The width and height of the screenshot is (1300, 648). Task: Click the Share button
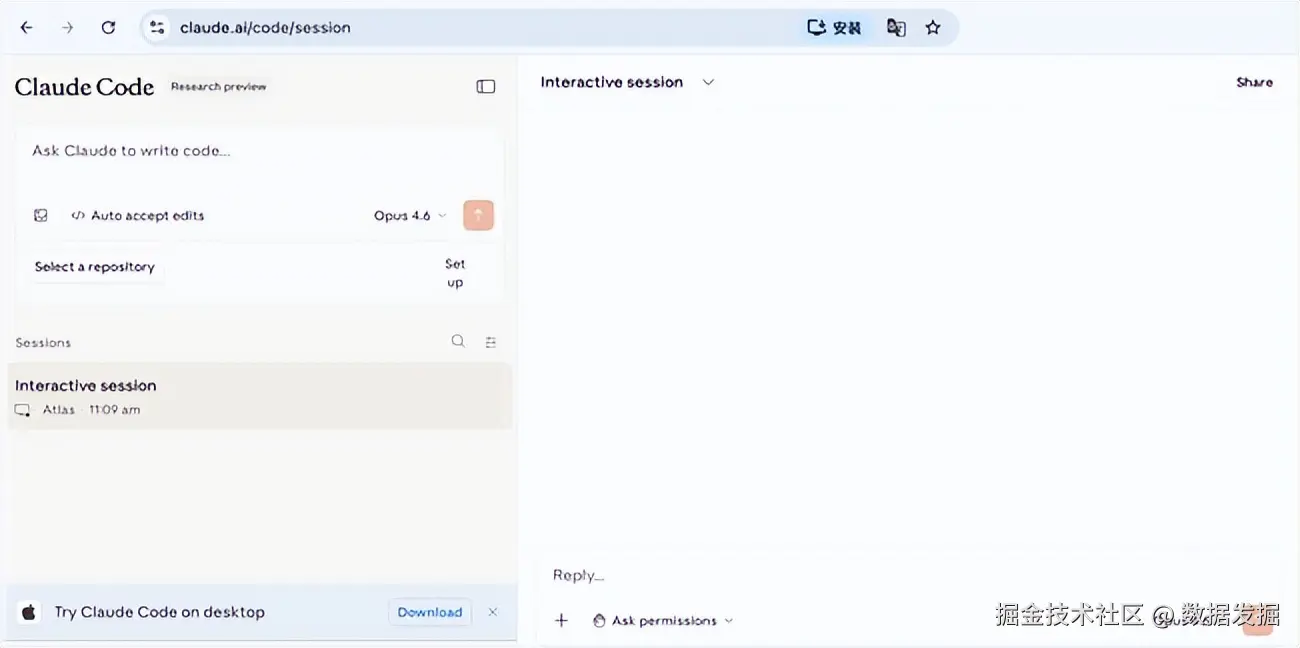(1254, 82)
